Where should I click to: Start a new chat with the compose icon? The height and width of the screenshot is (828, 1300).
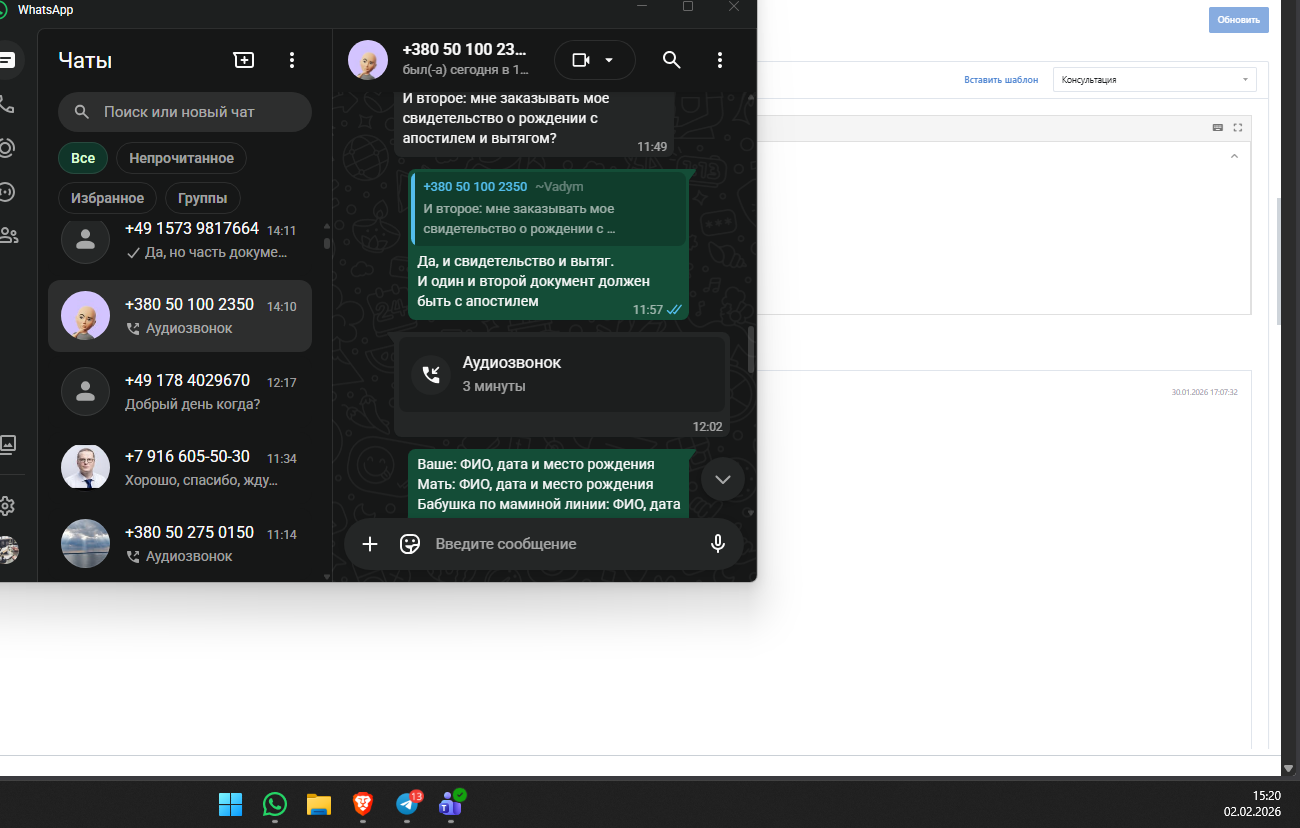[x=243, y=60]
